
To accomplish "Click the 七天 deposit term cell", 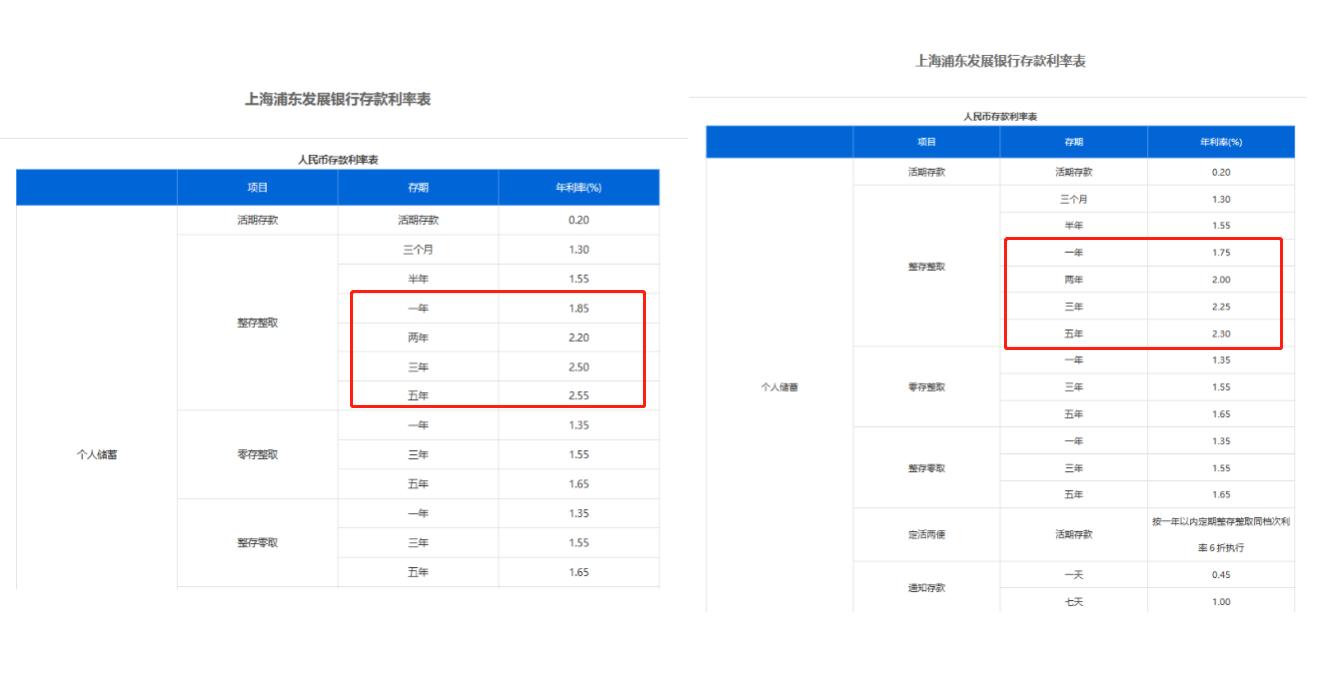I will click(1073, 602).
